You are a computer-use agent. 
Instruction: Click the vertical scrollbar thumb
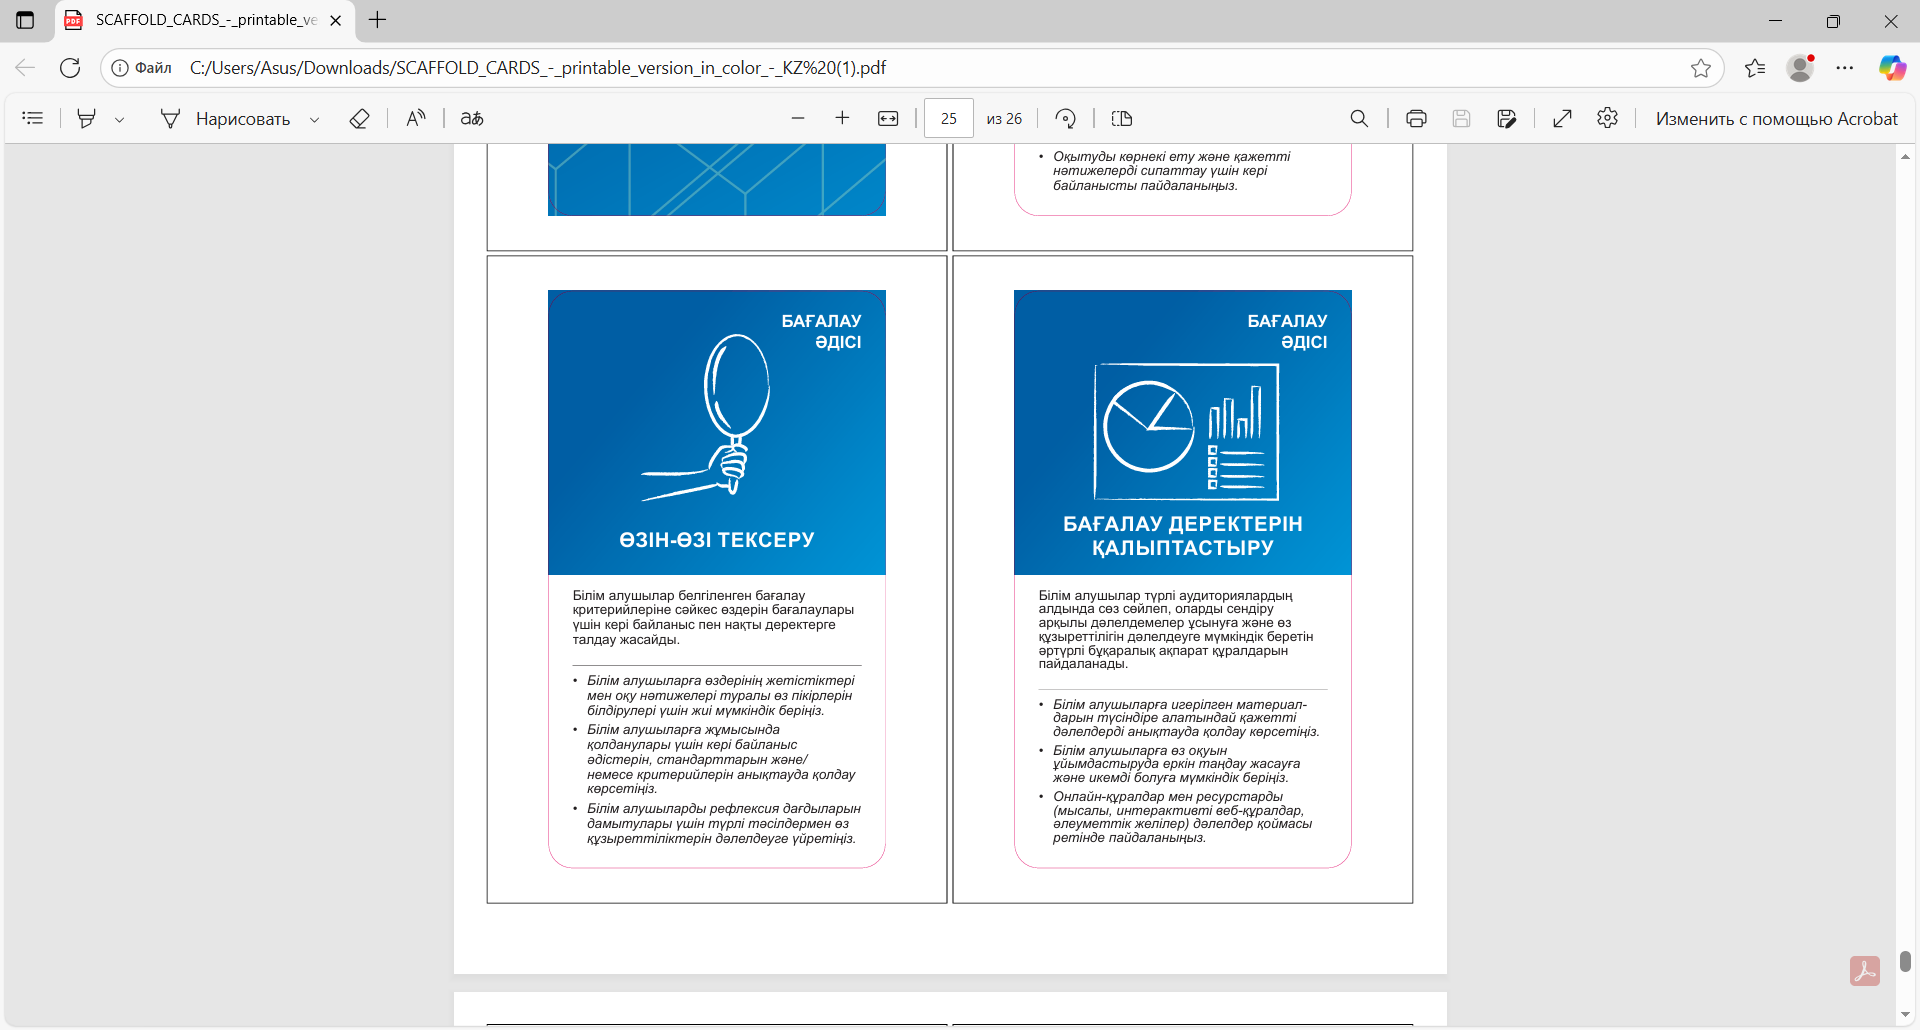coord(1905,961)
